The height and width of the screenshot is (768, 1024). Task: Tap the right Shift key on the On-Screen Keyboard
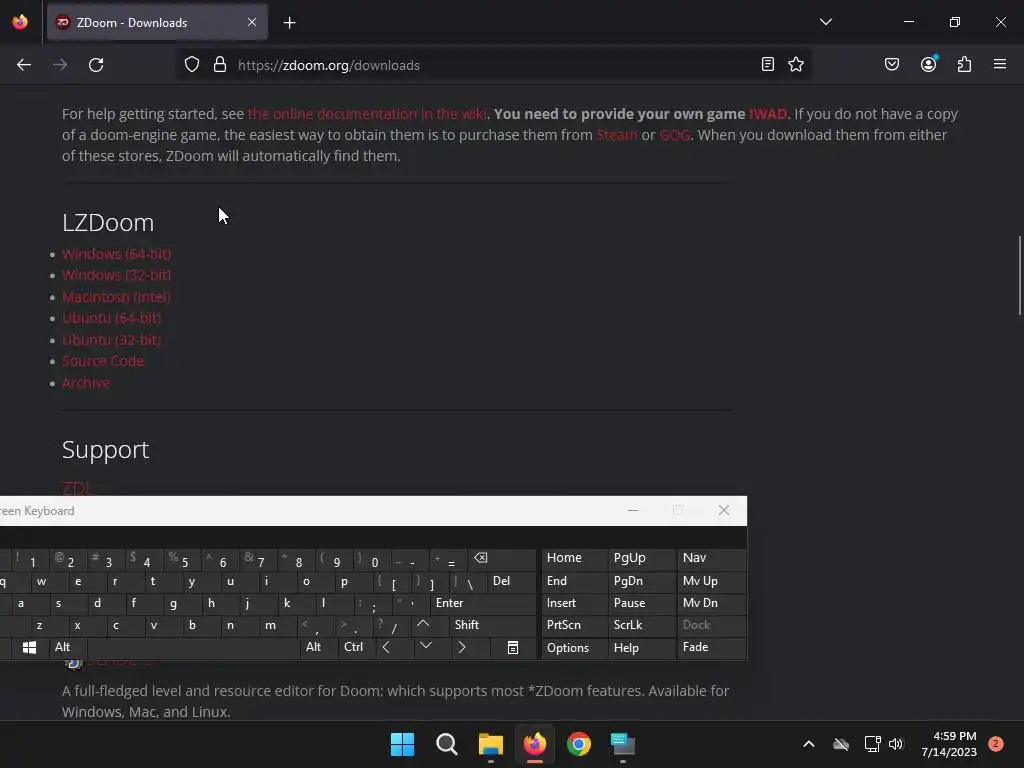(493, 625)
